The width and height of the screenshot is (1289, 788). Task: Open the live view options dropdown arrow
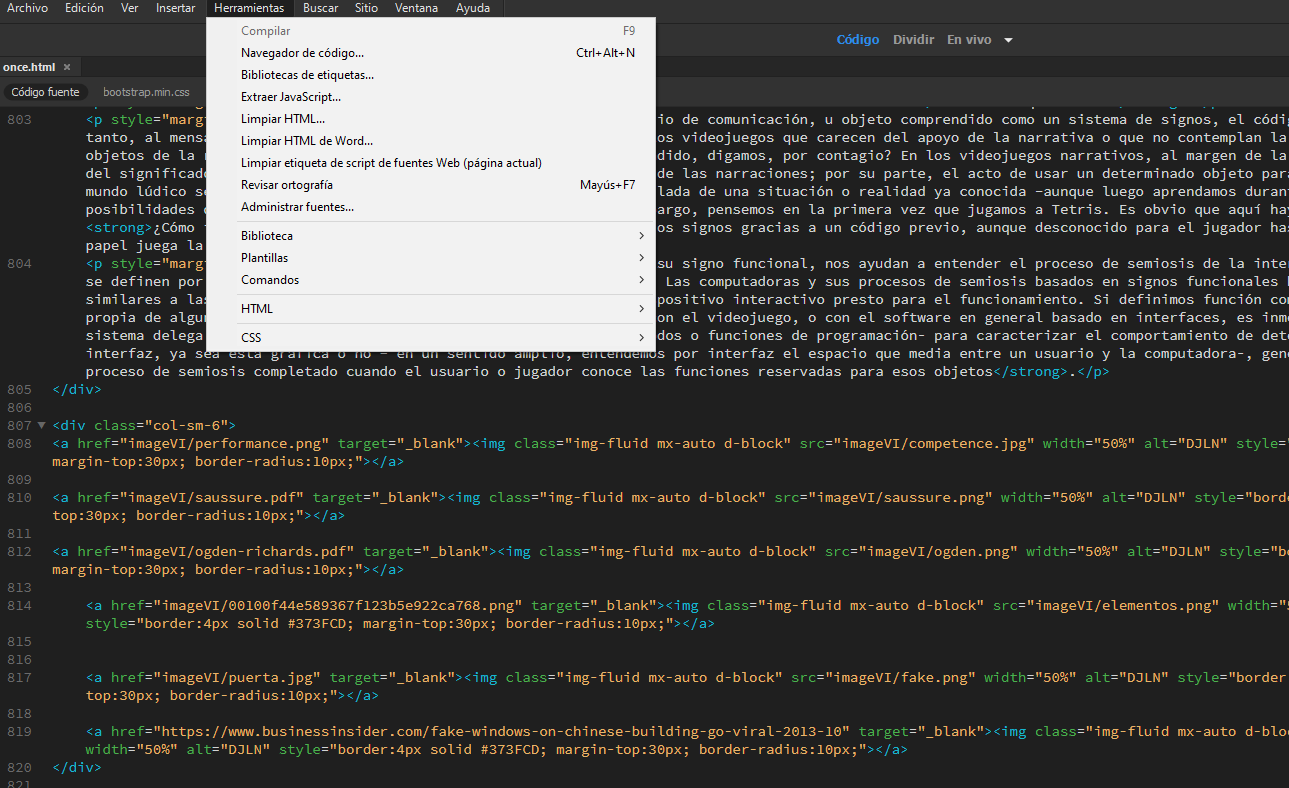pos(1008,40)
